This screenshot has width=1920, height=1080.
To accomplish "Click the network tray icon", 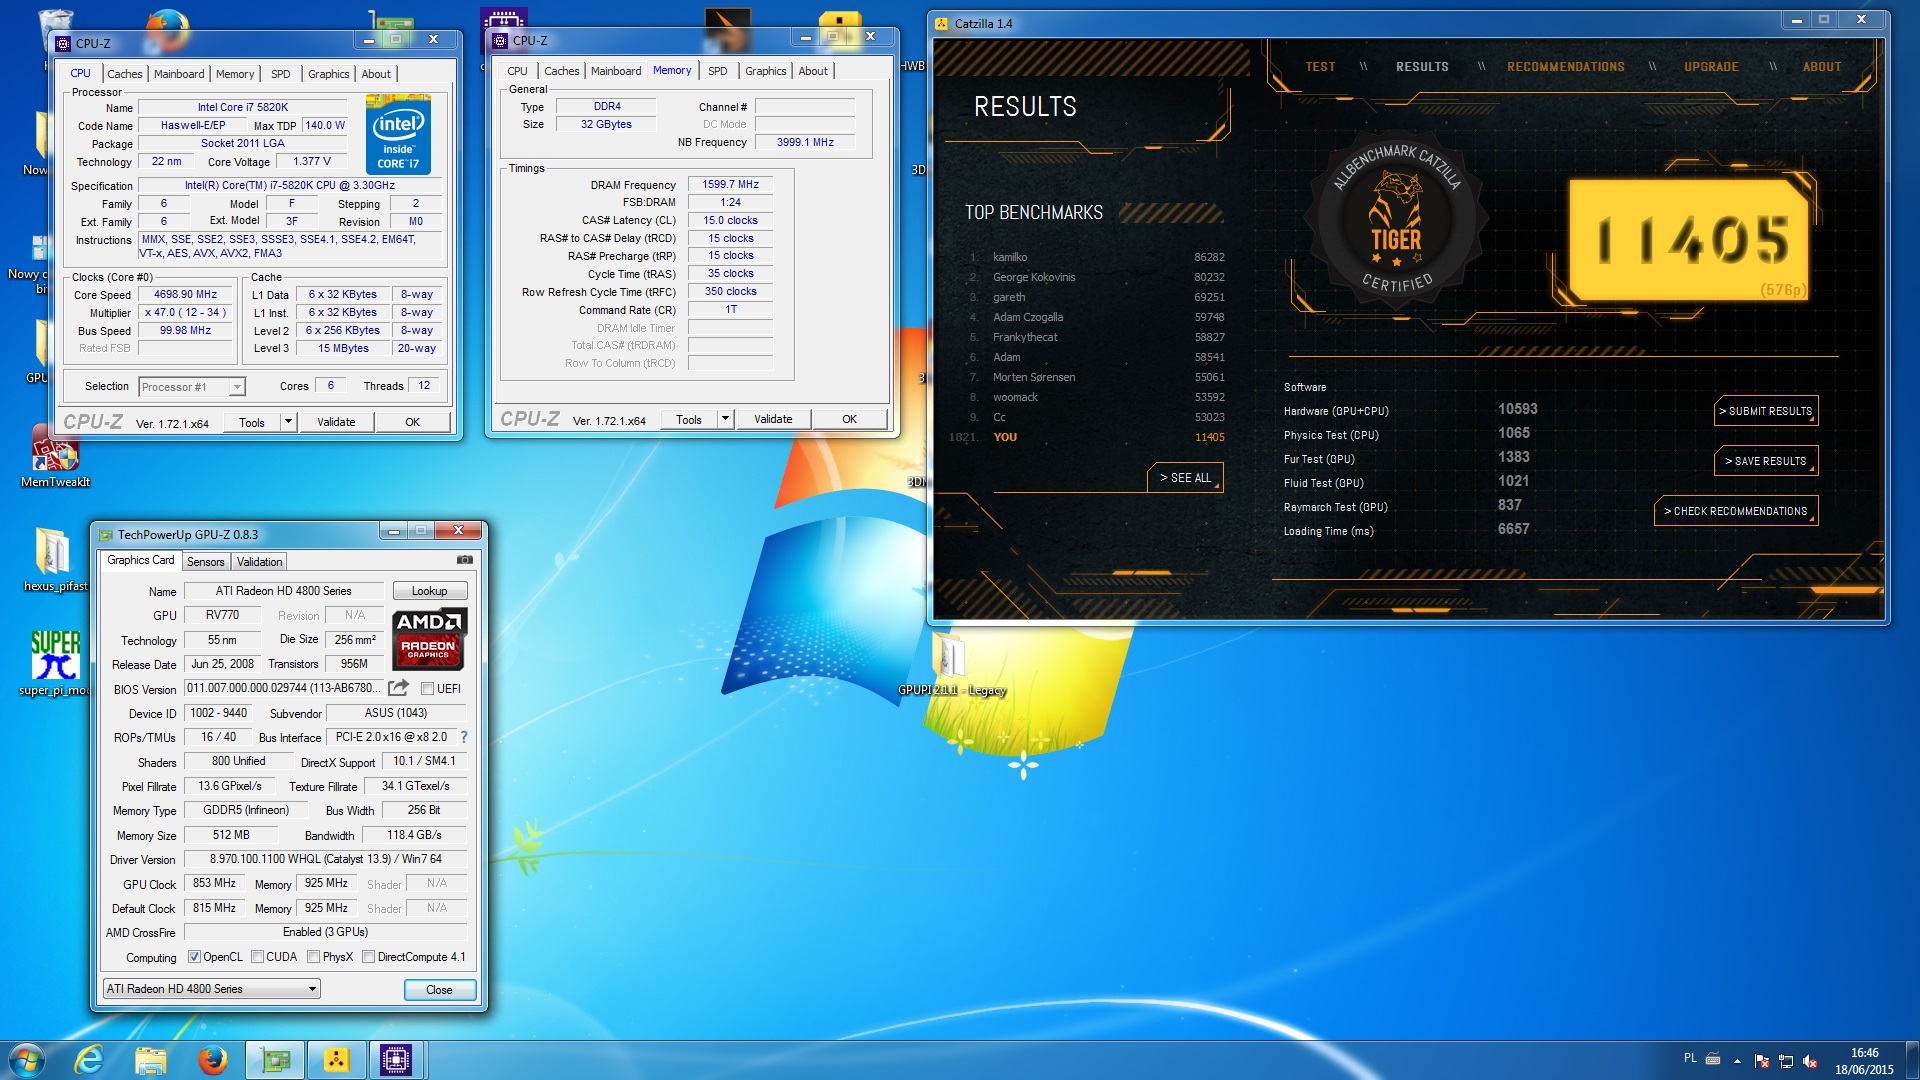I will point(1786,1061).
